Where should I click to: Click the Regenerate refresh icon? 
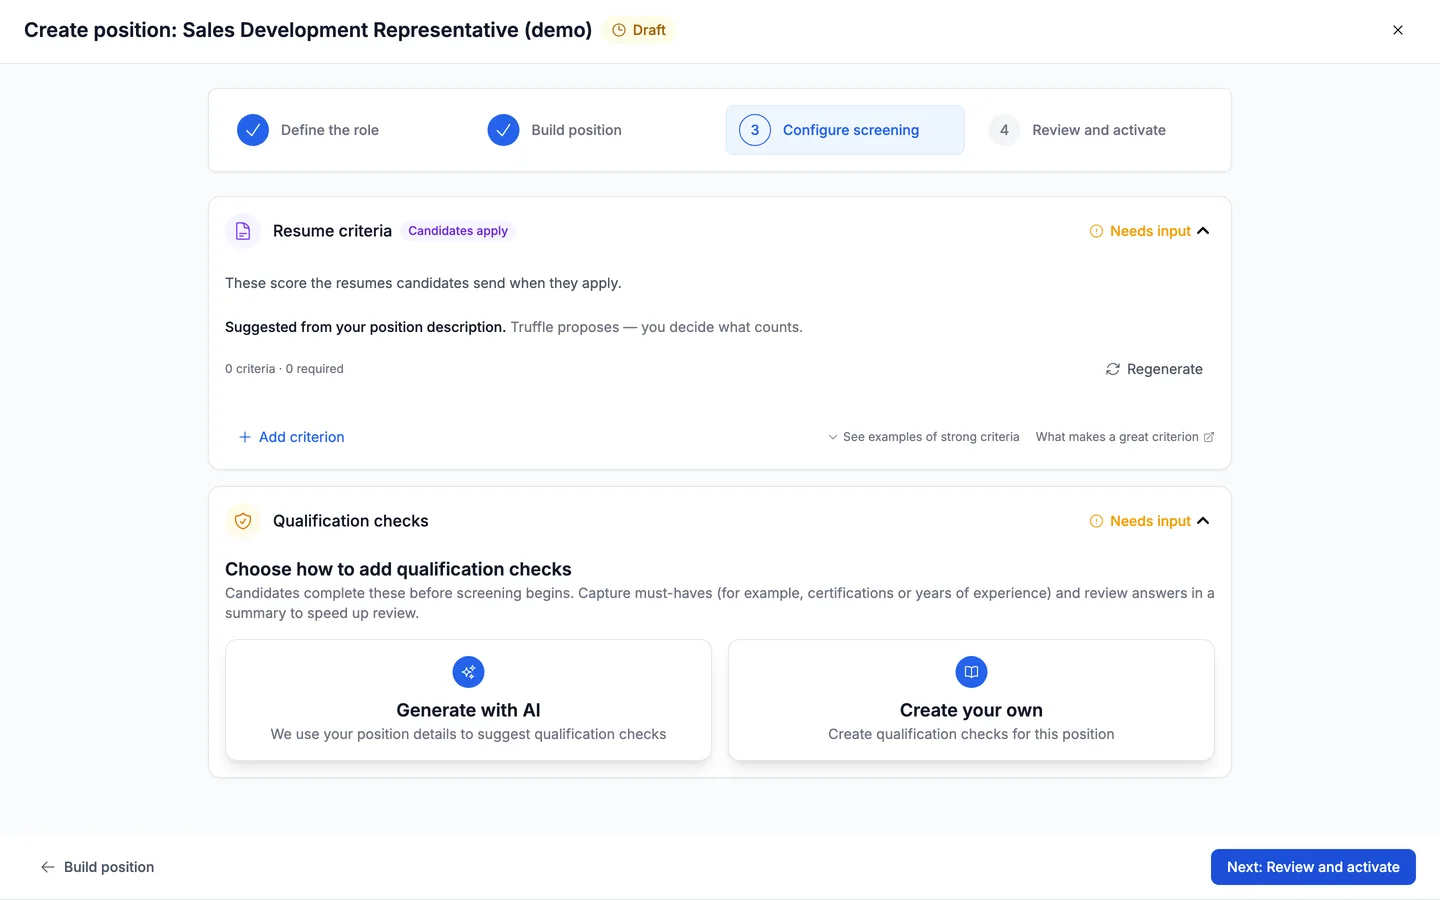(1113, 369)
